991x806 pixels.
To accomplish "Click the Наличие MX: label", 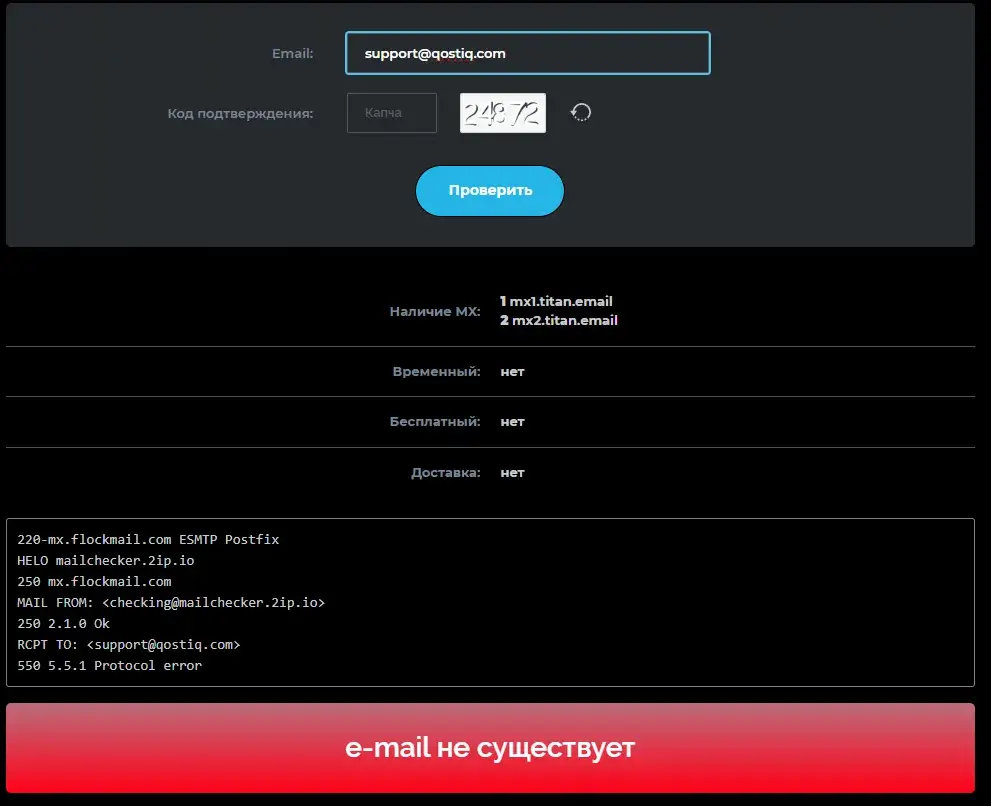I will click(435, 311).
